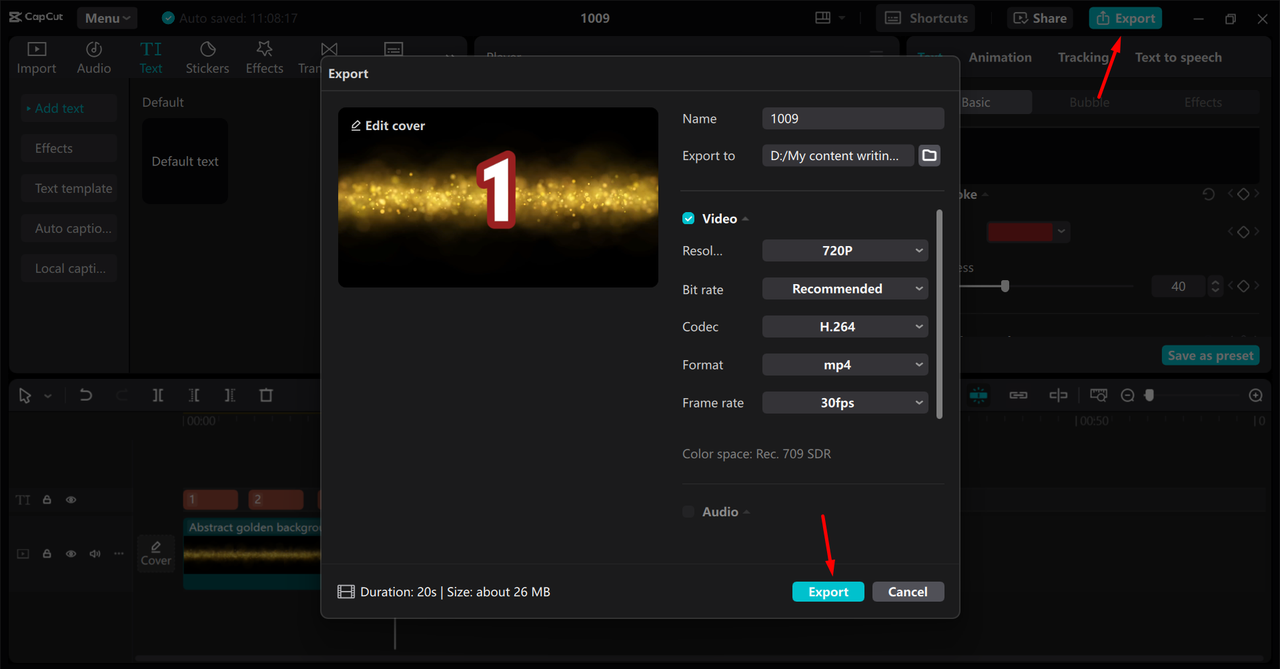Click the layout icon in the title bar
1280x669 pixels.
click(x=823, y=18)
